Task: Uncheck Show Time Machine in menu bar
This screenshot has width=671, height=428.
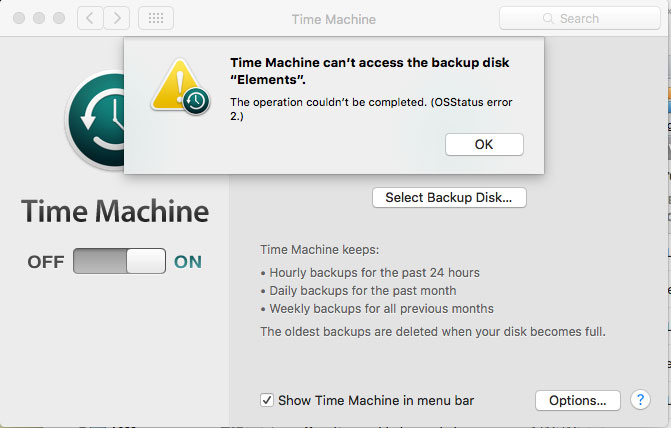Action: click(267, 401)
